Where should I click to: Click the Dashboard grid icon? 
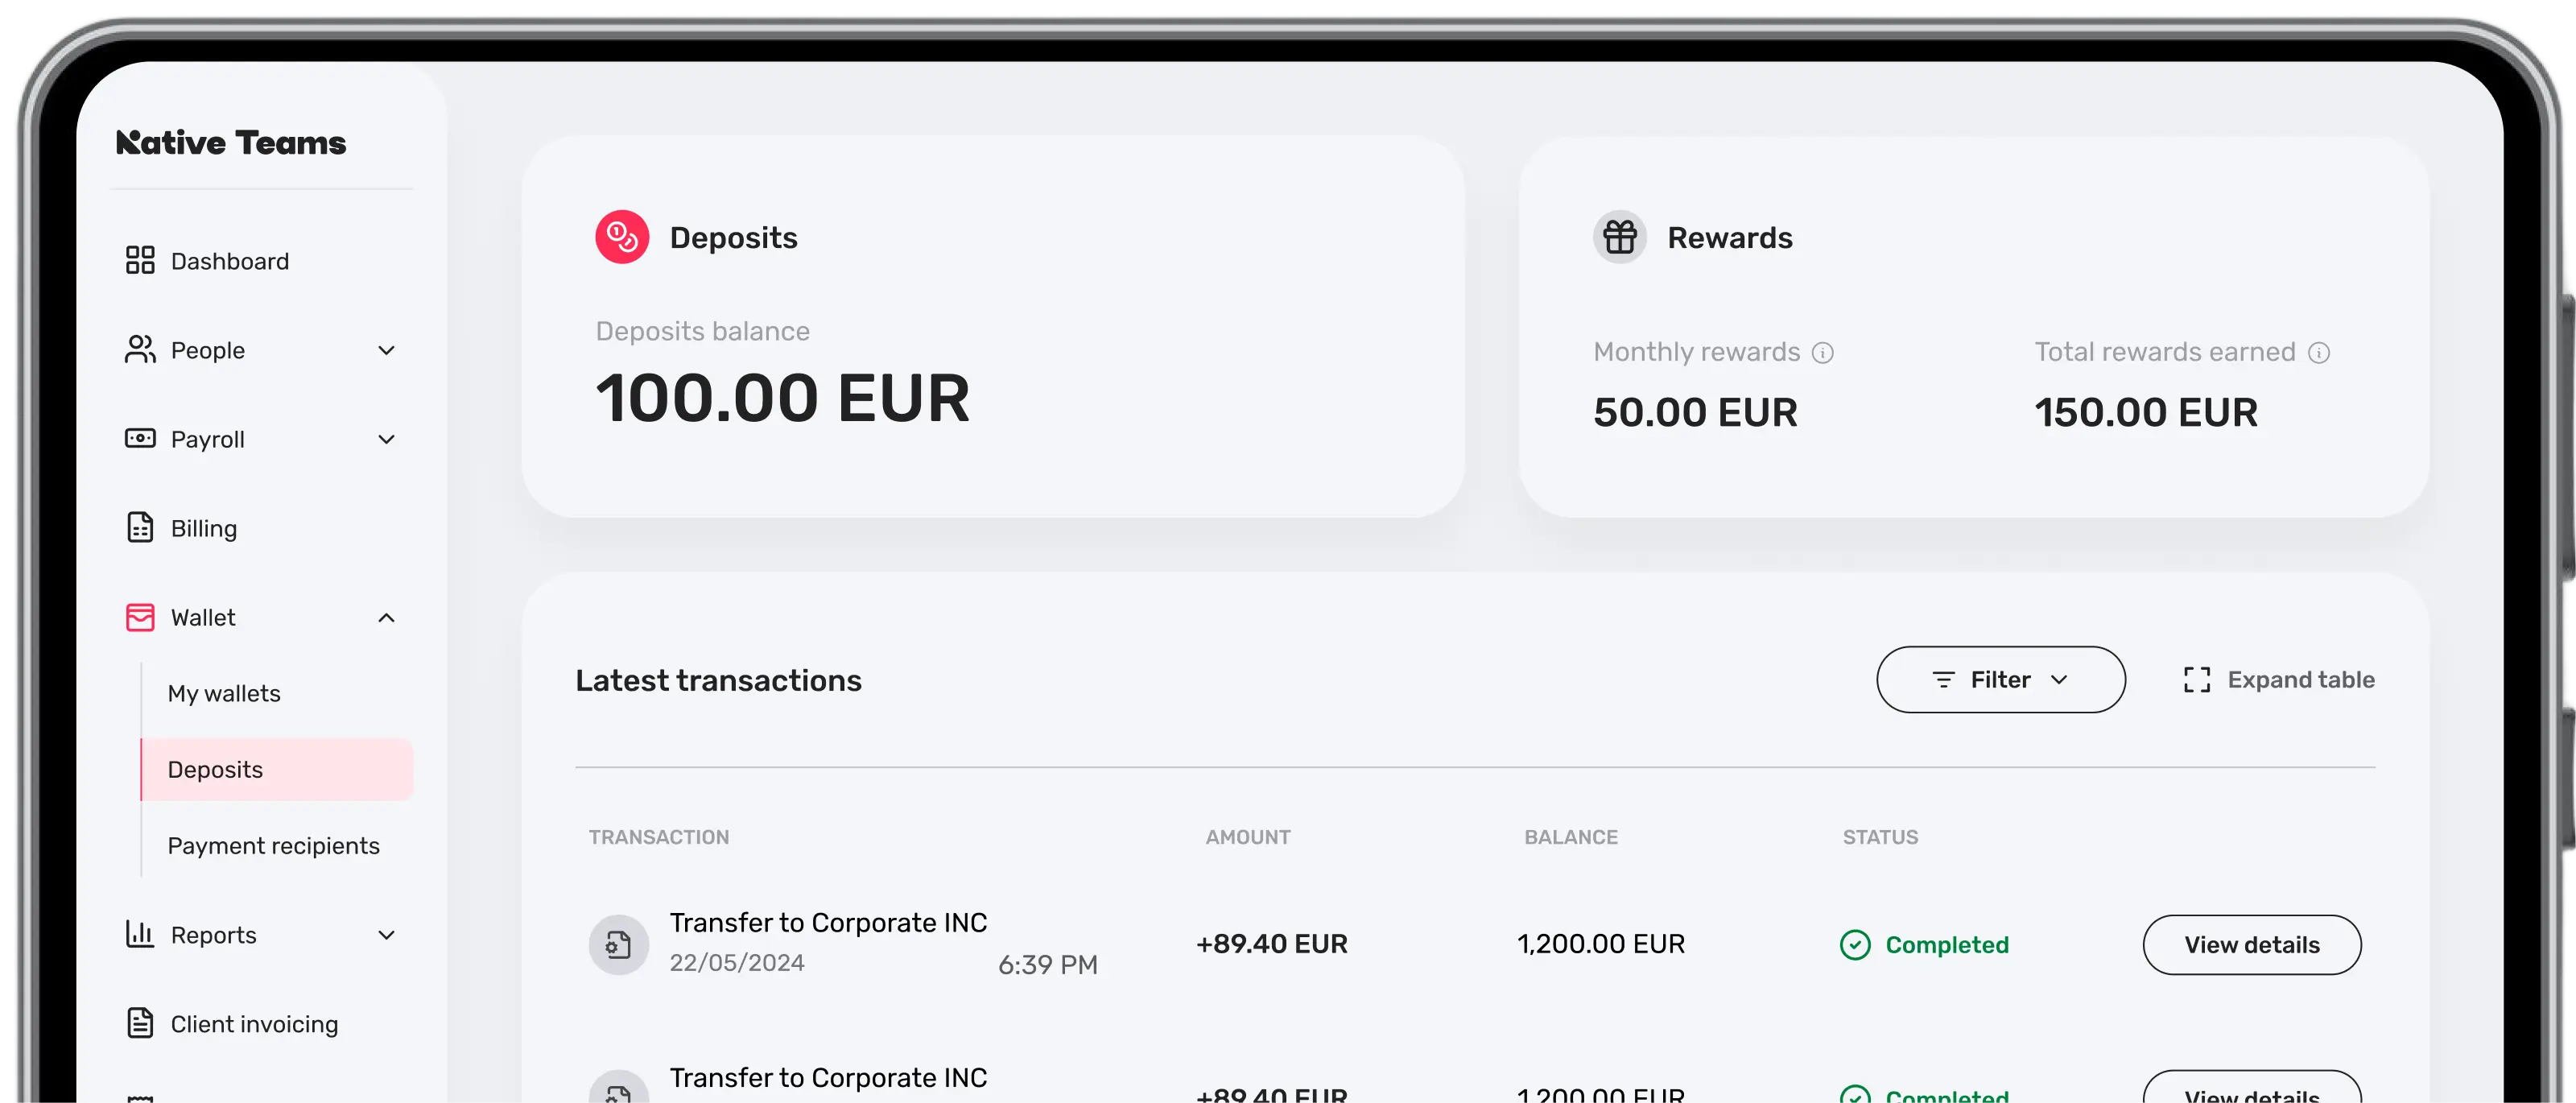point(140,260)
